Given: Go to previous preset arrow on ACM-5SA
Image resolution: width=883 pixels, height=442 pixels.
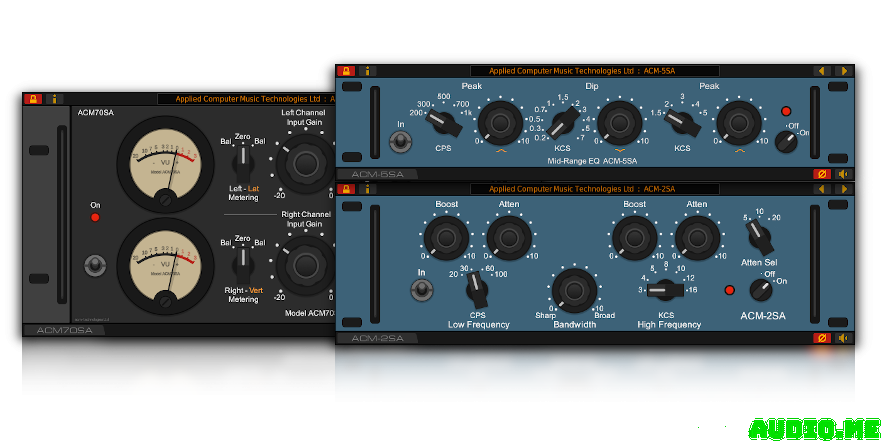Looking at the screenshot, I should [x=821, y=71].
